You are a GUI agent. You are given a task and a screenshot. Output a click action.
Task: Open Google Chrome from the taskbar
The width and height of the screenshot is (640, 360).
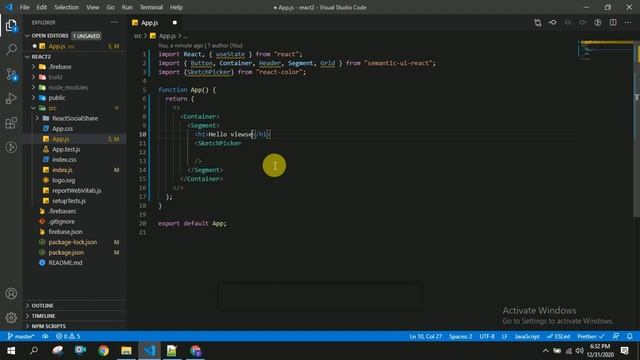point(103,351)
